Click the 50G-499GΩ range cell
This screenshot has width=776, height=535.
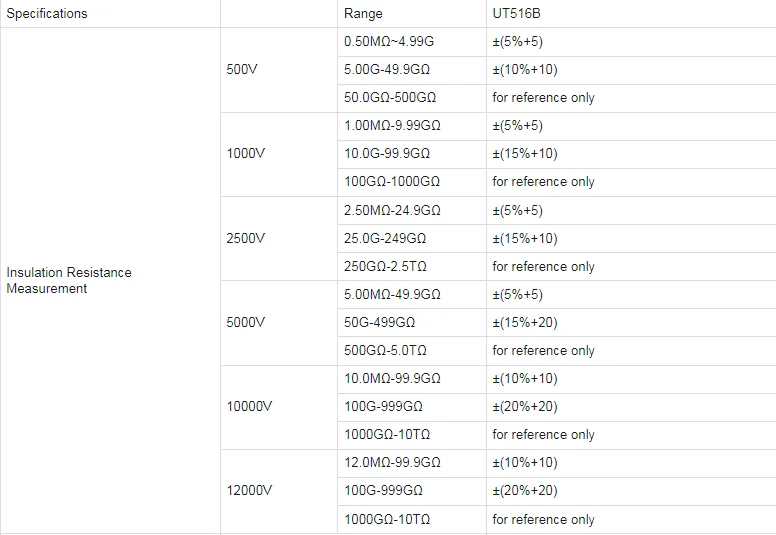click(x=379, y=323)
